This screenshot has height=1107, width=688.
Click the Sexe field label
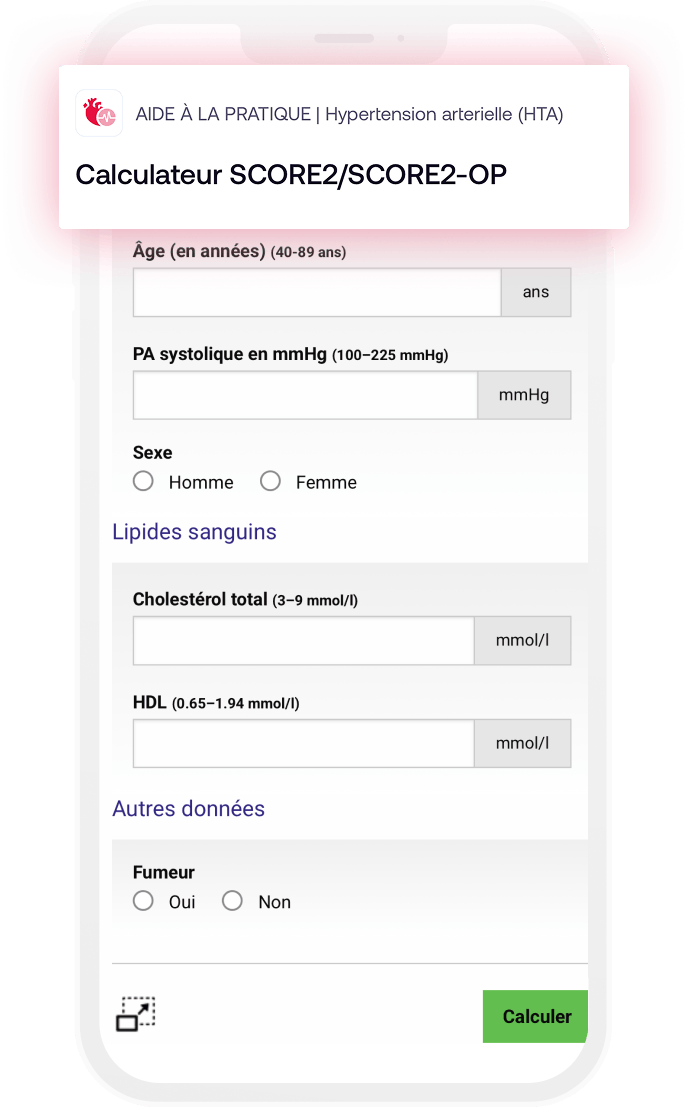click(x=152, y=453)
